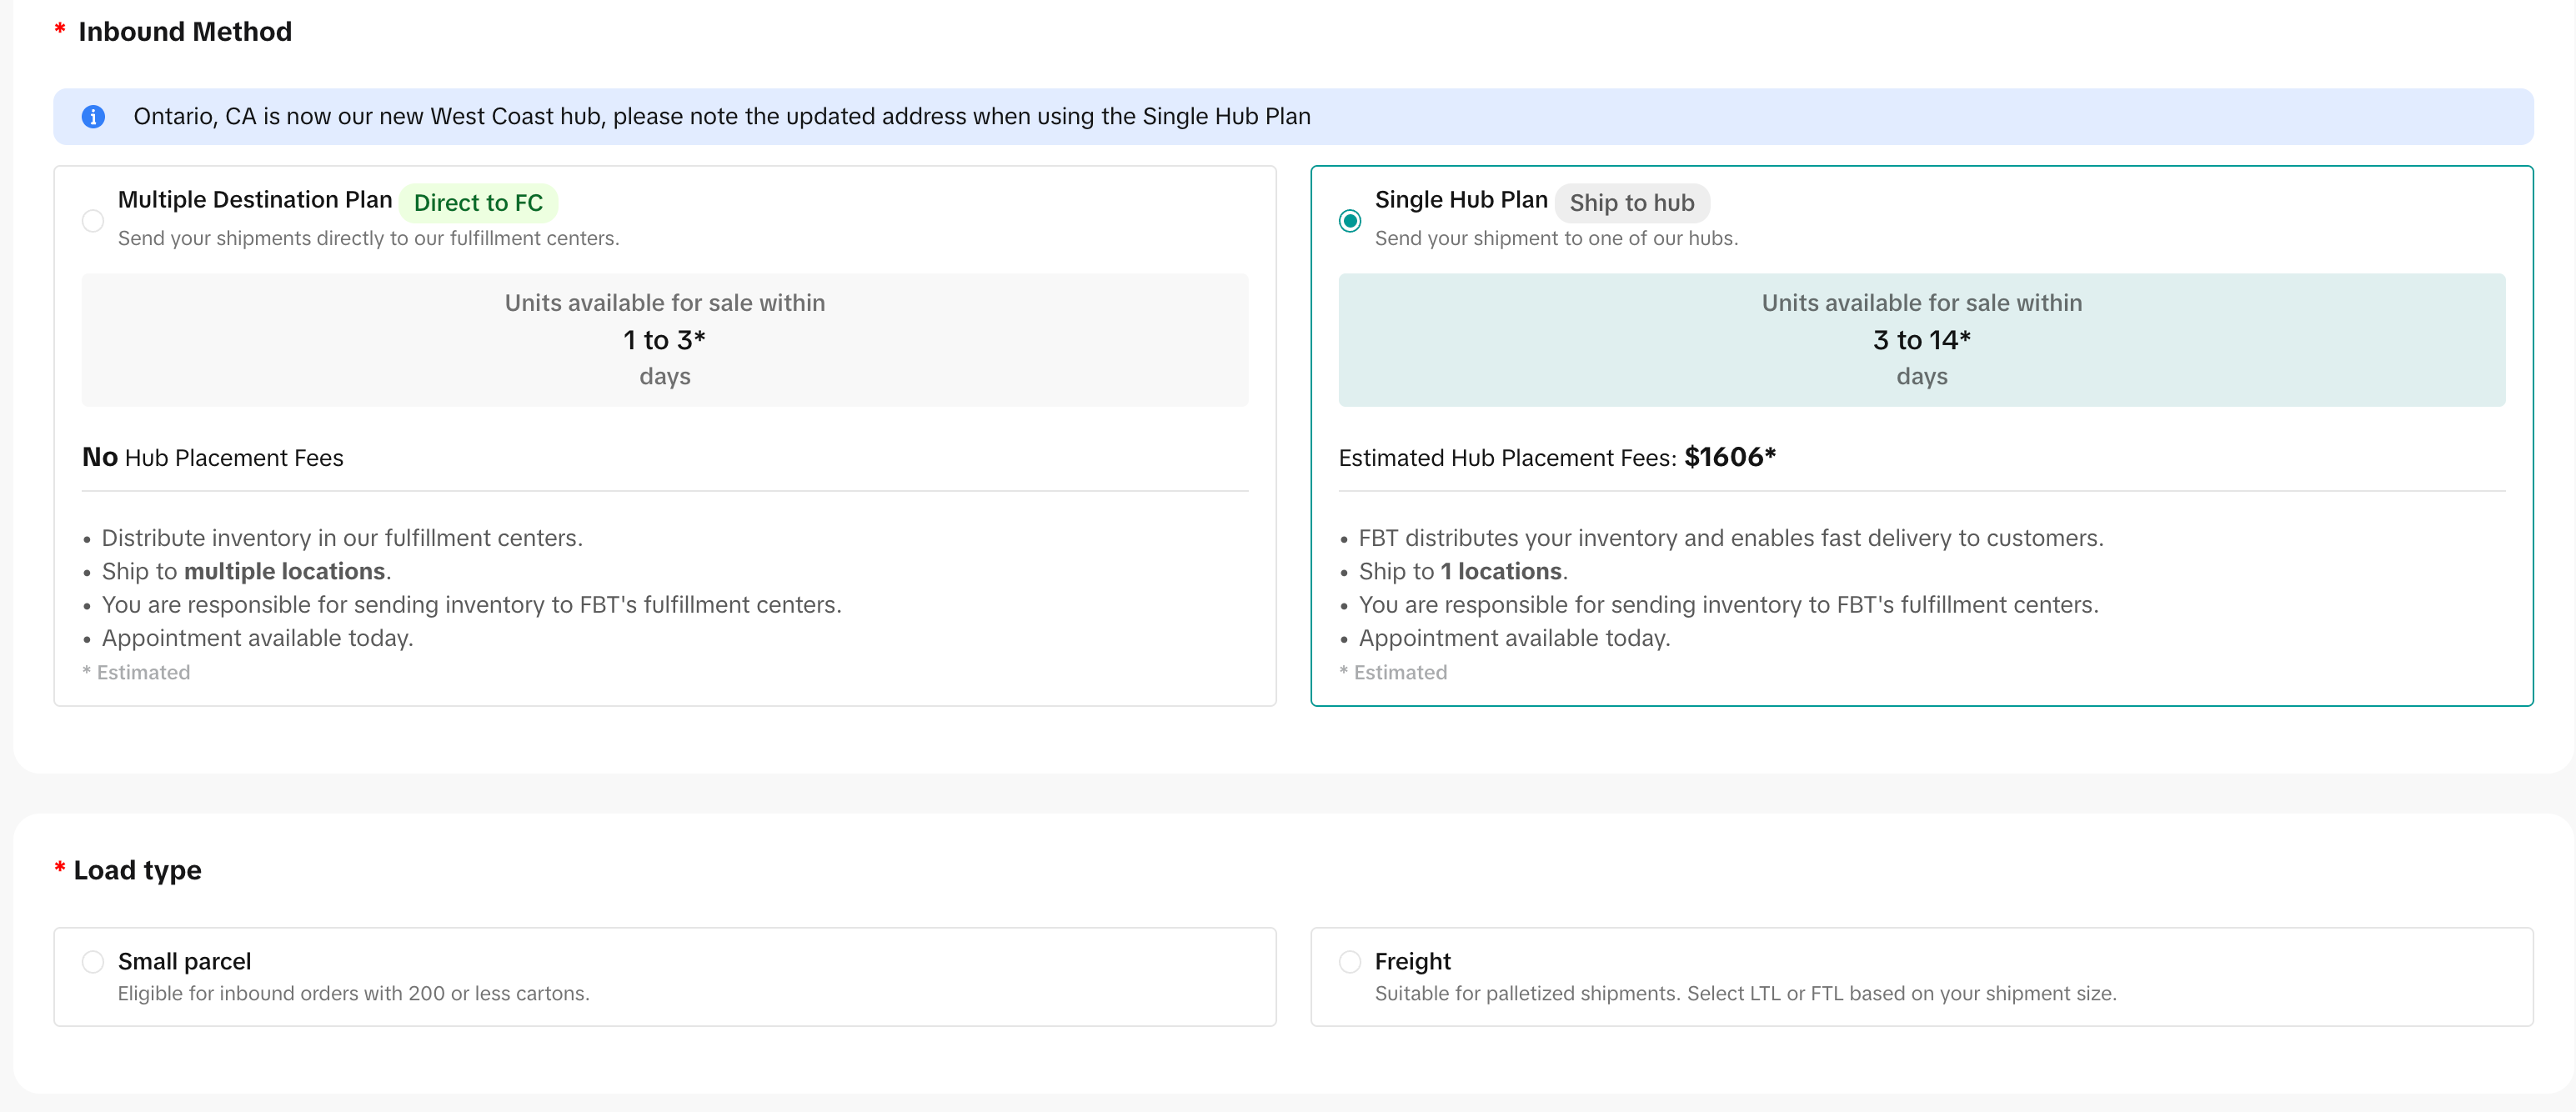Click the No Hub Placement Fees text

tap(213, 458)
